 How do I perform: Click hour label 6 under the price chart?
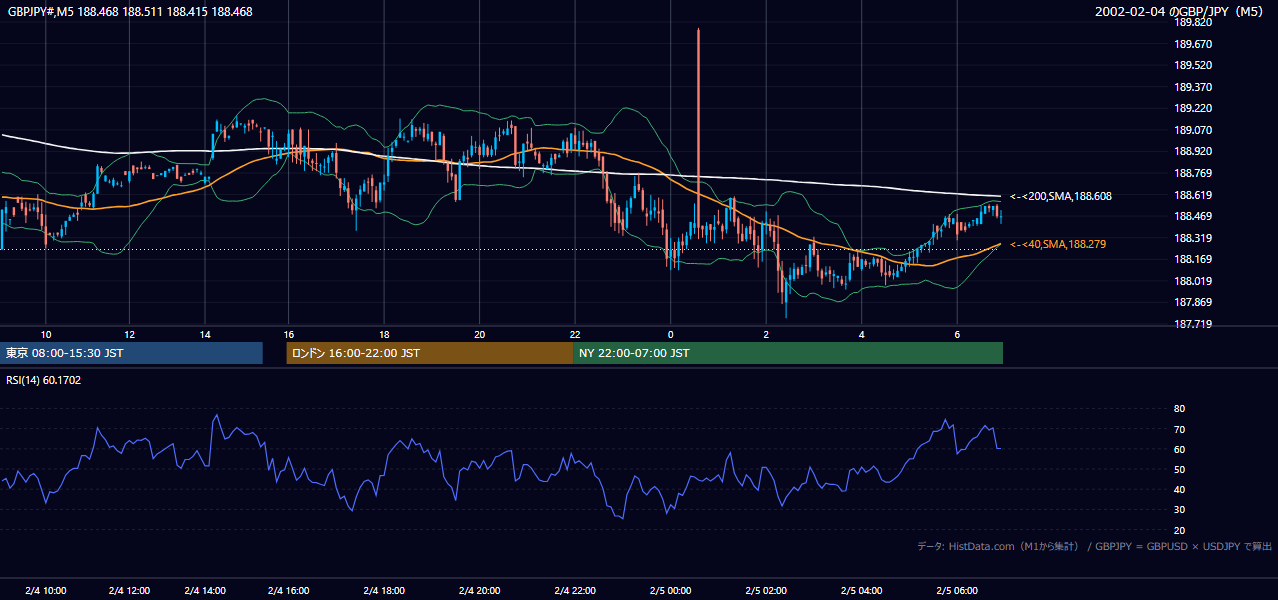957,334
